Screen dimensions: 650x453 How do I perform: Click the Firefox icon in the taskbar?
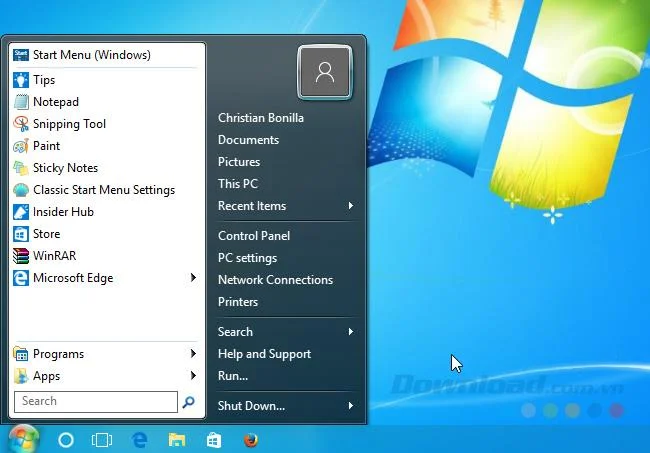(x=250, y=440)
